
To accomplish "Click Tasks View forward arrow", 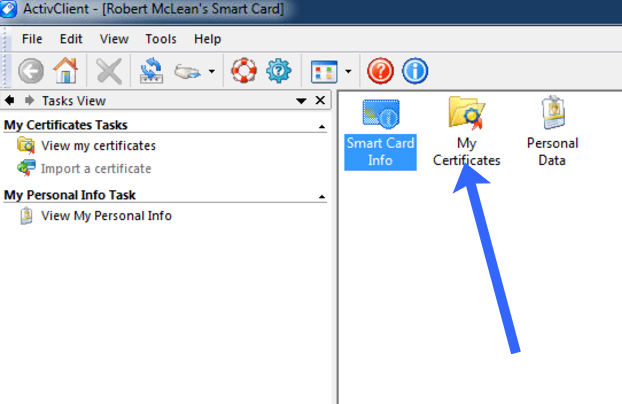I will click(29, 100).
